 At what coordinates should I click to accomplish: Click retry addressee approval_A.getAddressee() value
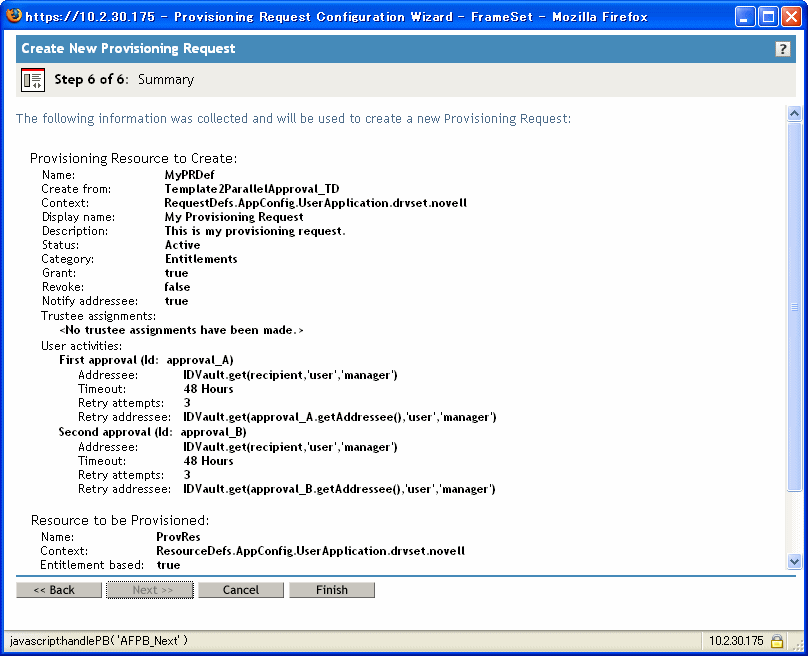(340, 417)
